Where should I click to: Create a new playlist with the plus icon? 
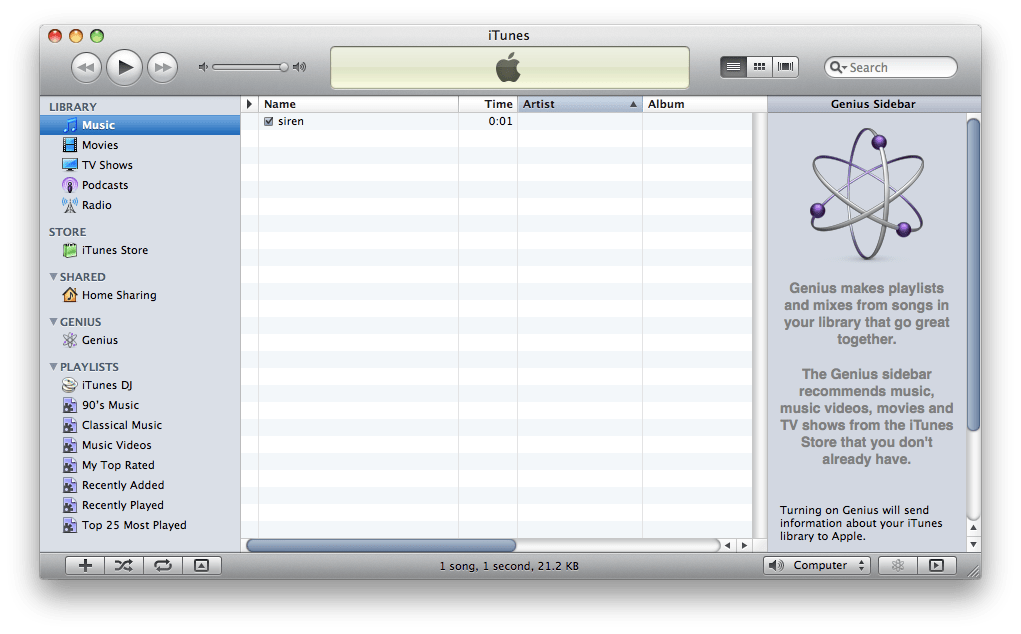coord(84,565)
